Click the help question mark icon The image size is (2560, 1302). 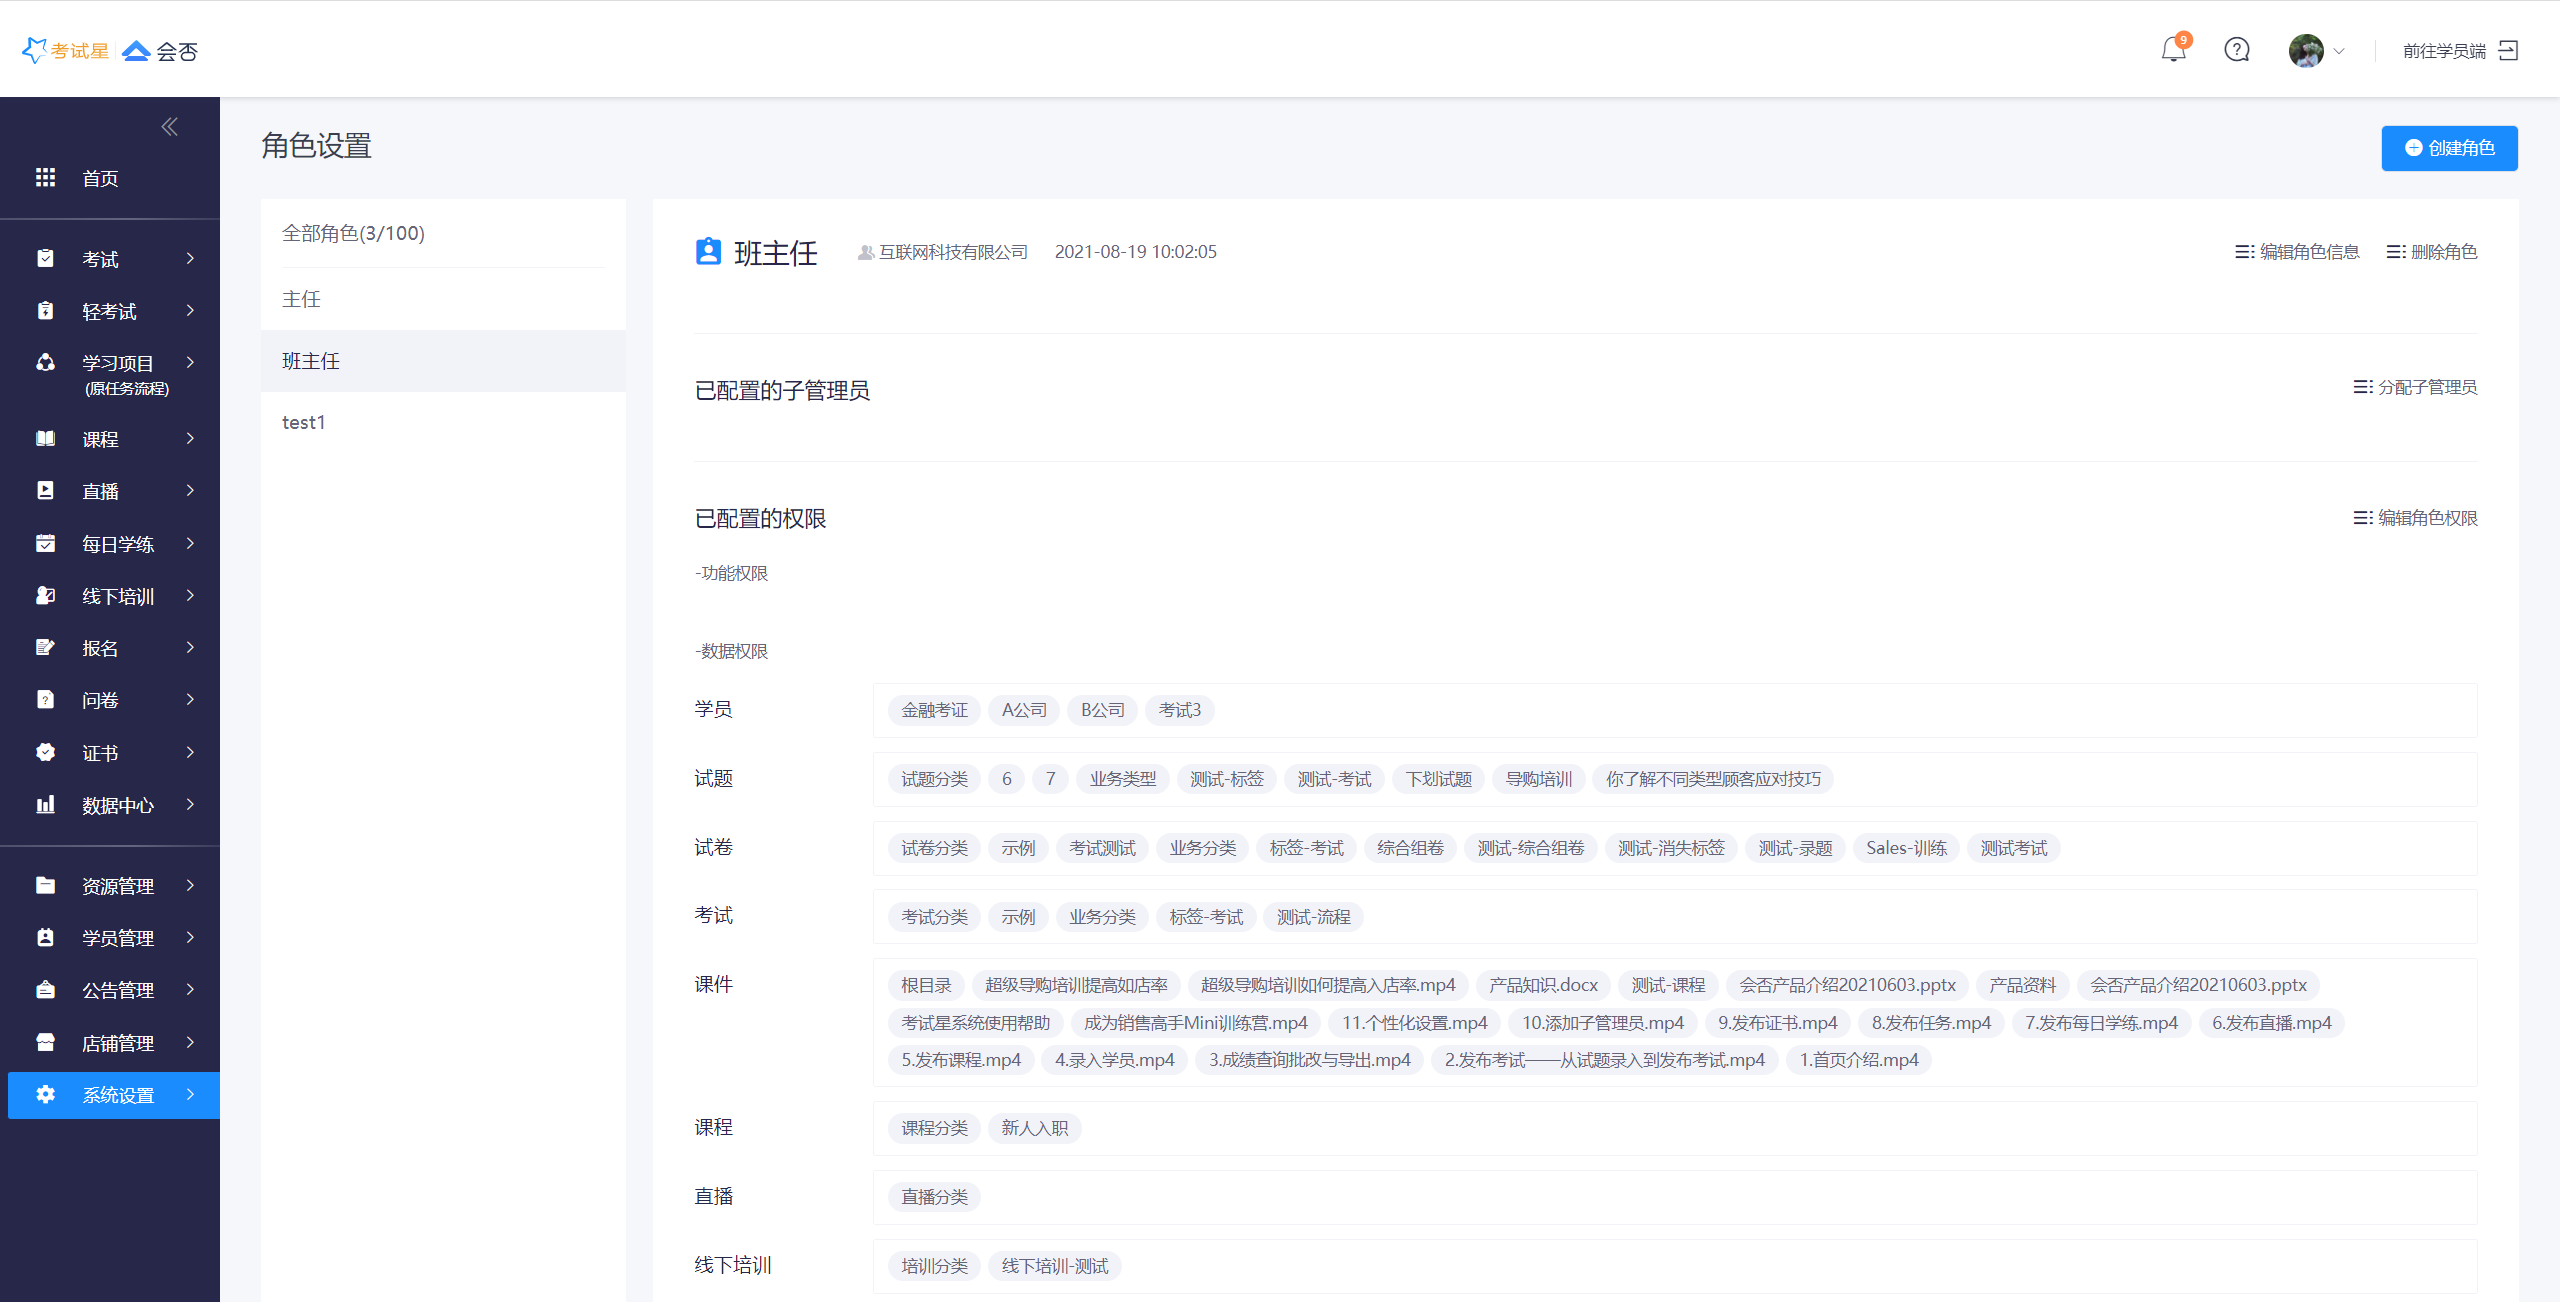click(2237, 50)
